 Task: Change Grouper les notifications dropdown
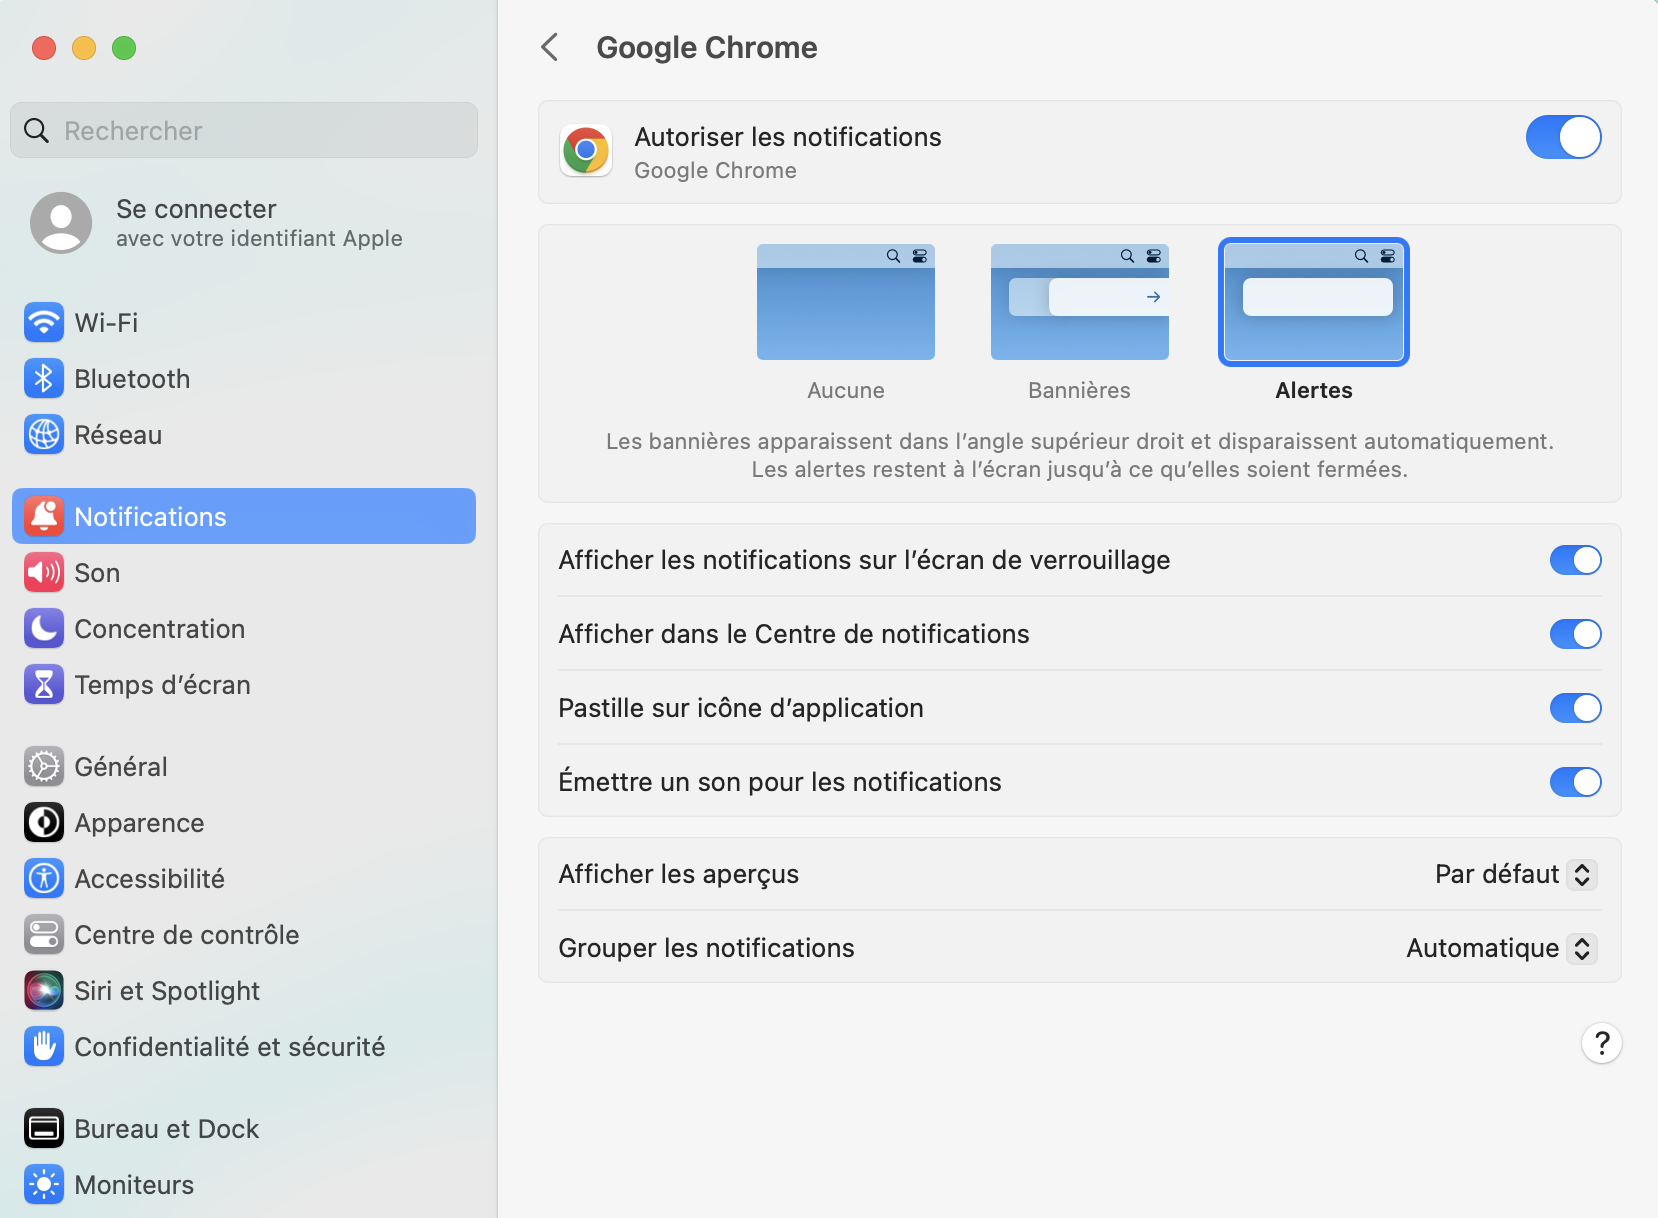pos(1499,948)
